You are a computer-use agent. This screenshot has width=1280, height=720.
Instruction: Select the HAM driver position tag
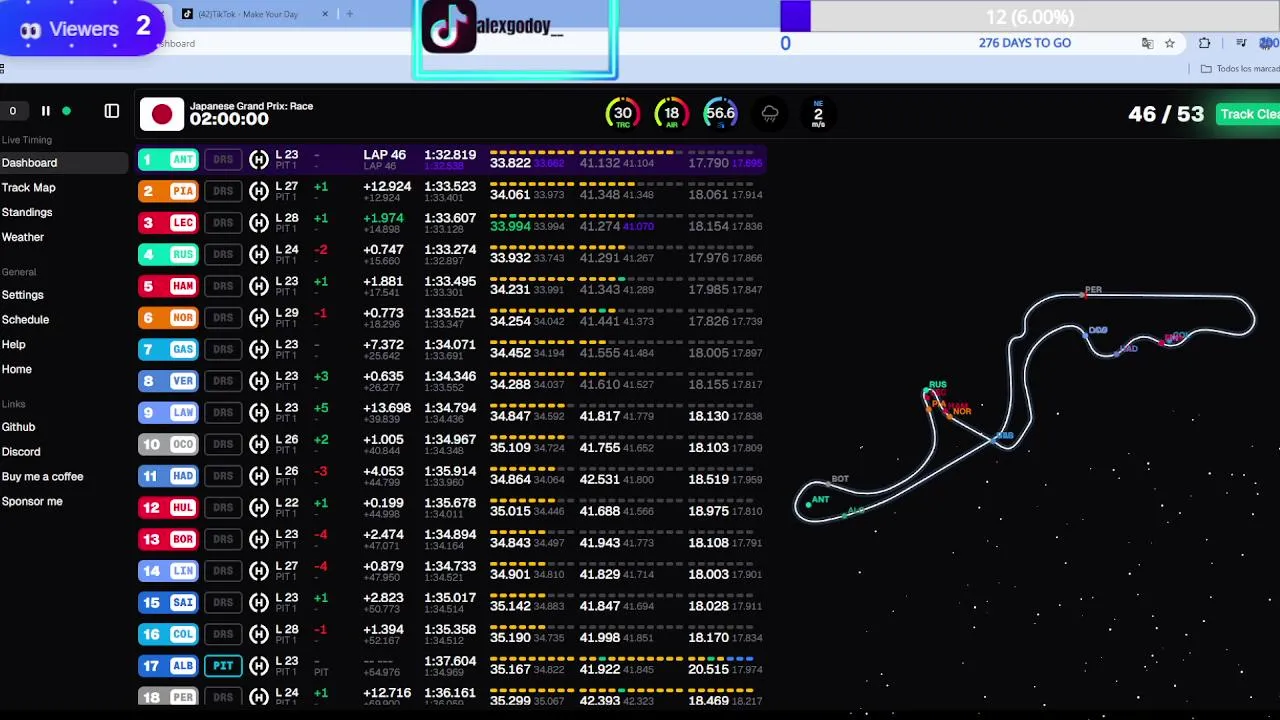[168, 286]
